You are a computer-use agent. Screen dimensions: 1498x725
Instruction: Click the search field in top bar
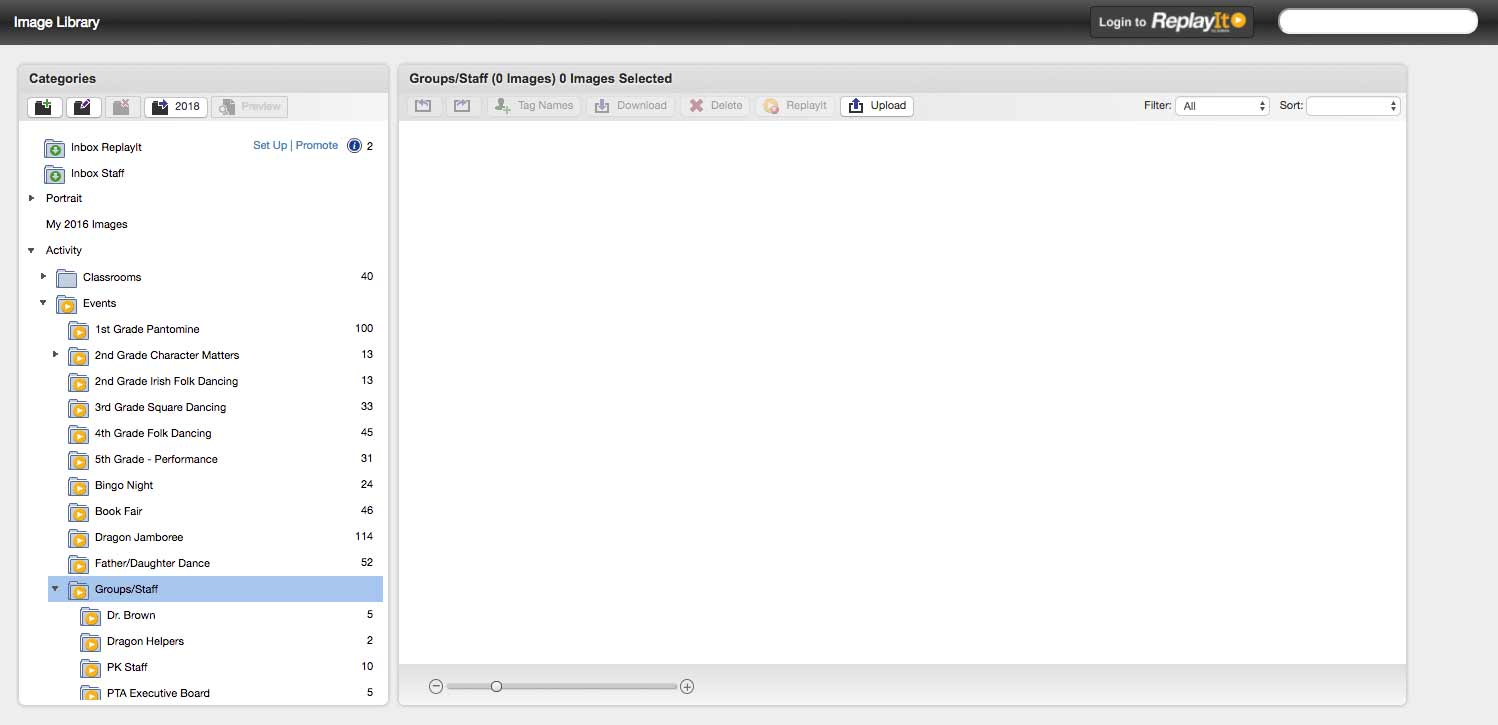tap(1378, 22)
